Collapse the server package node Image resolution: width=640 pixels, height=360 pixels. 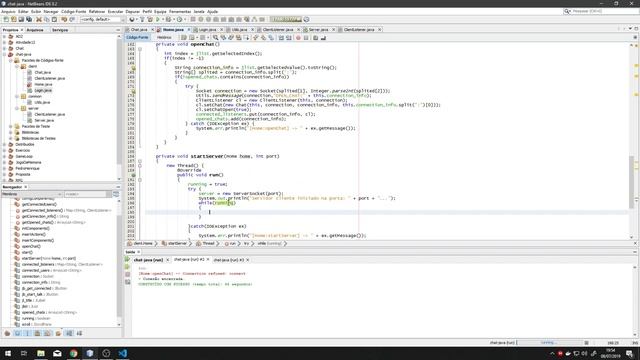tap(17, 109)
